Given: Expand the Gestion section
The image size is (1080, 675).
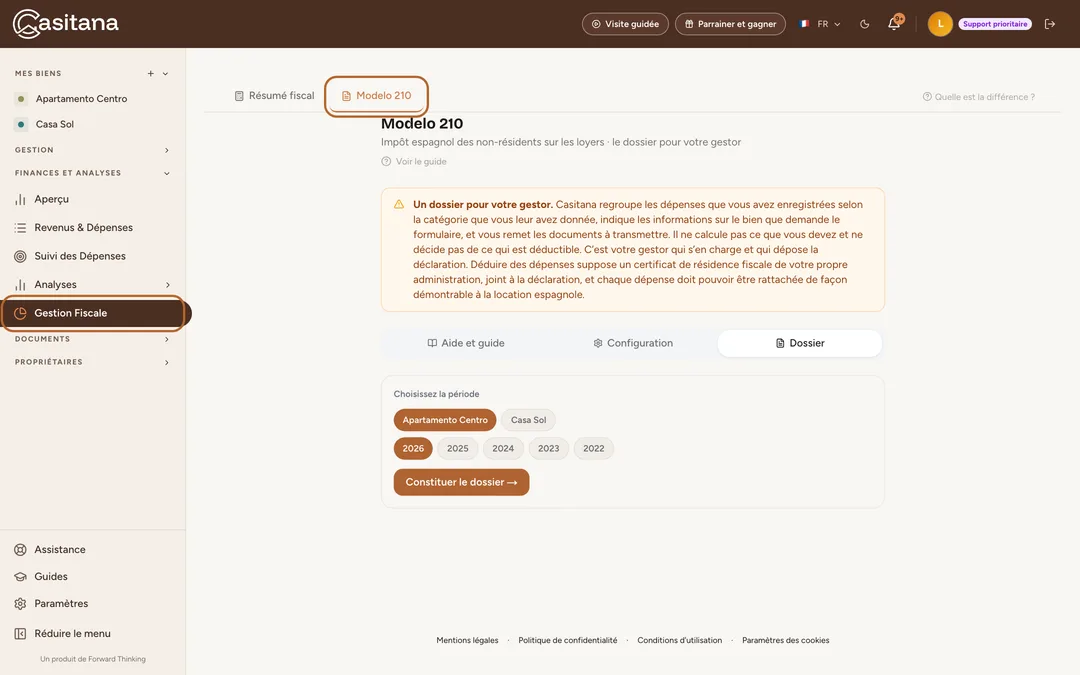Looking at the screenshot, I should [x=167, y=150].
